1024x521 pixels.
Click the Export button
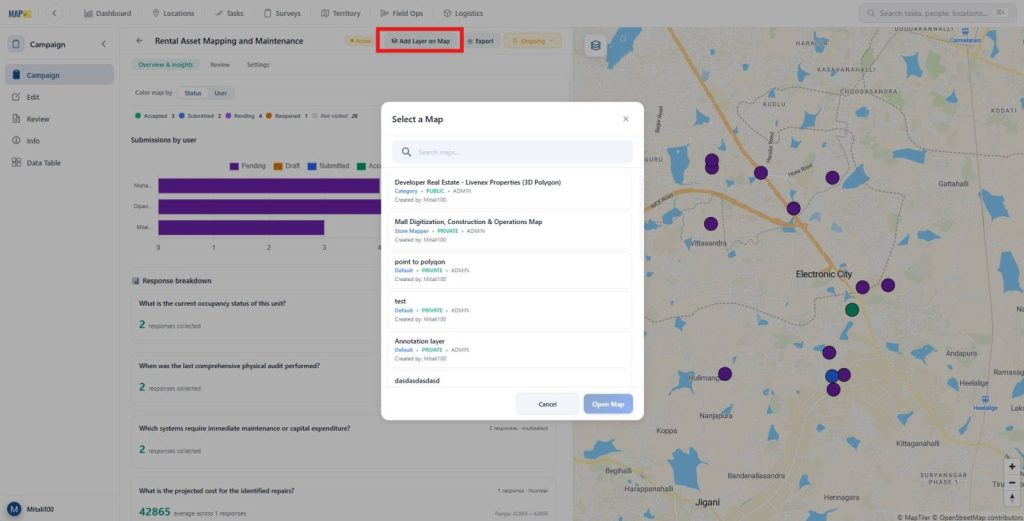(481, 40)
